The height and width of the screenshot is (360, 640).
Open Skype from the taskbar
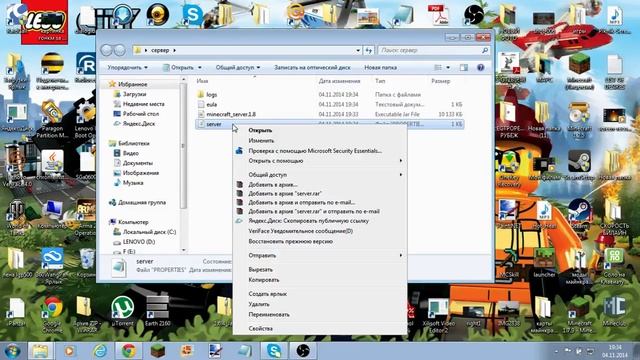click(x=273, y=351)
